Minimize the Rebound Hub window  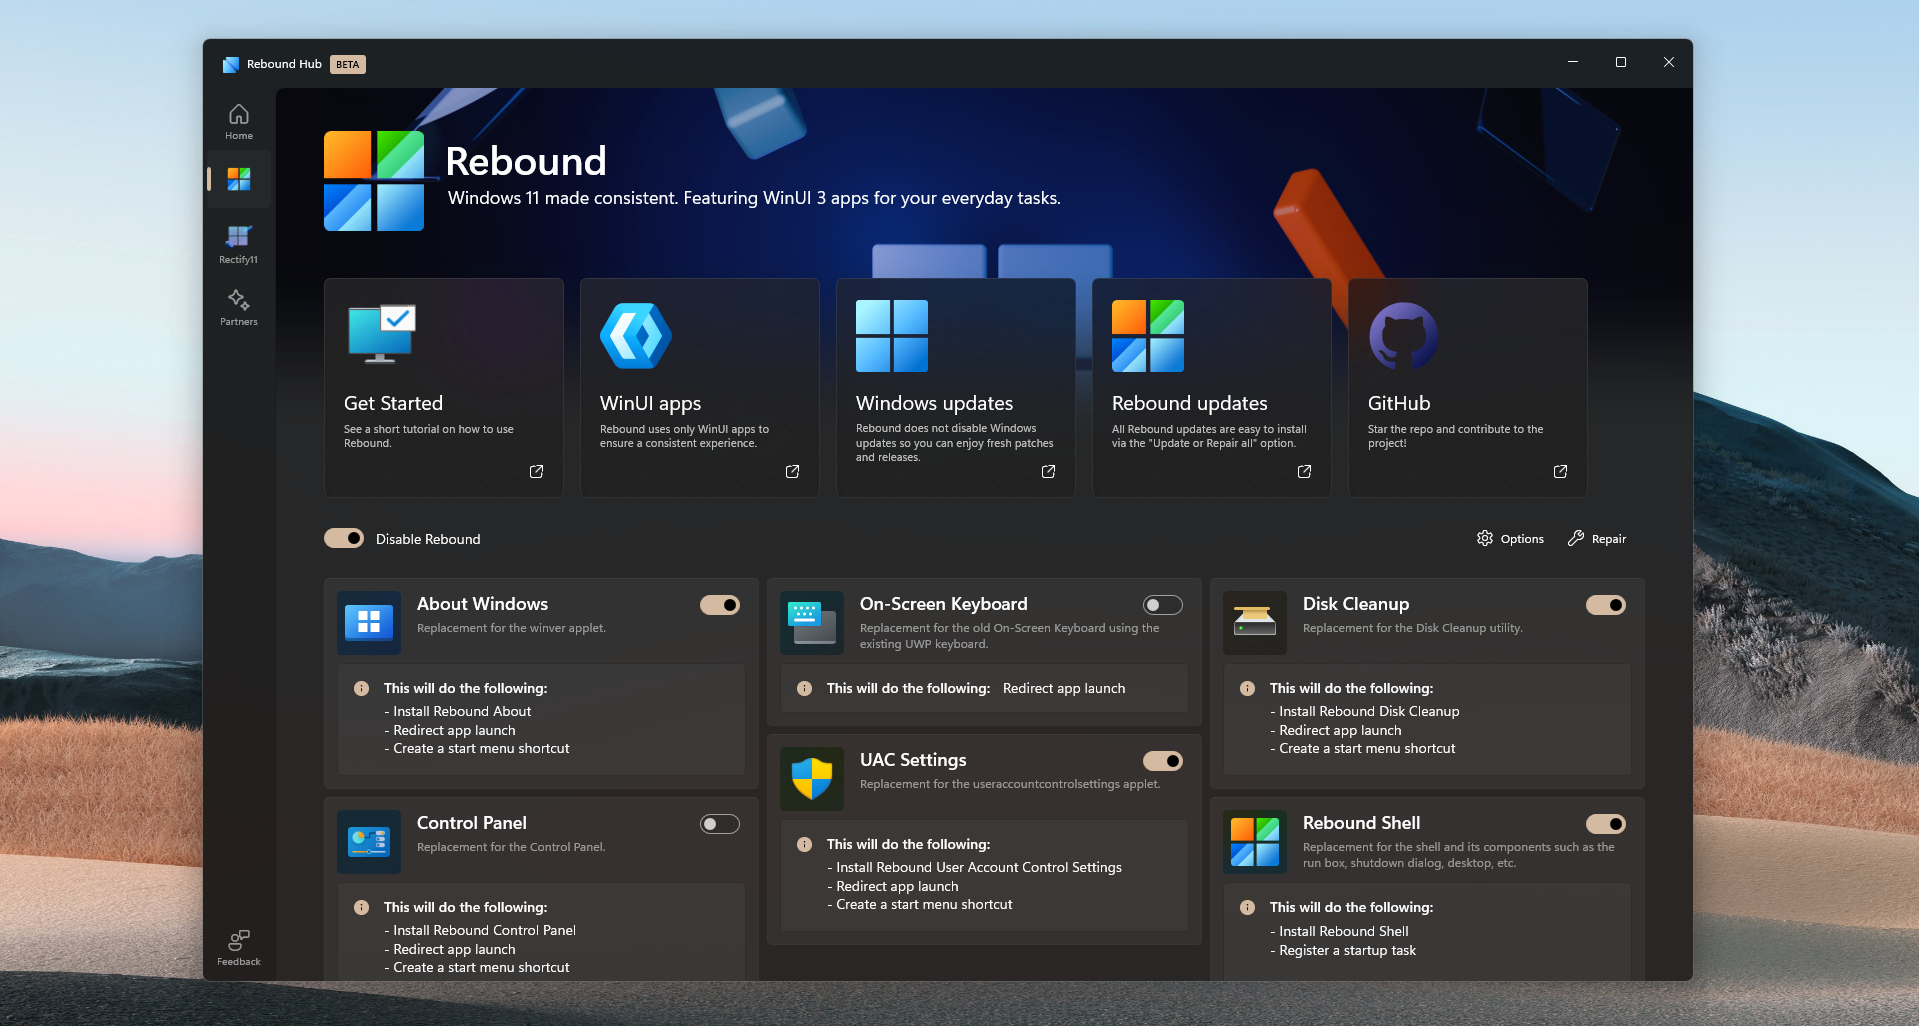(x=1573, y=62)
